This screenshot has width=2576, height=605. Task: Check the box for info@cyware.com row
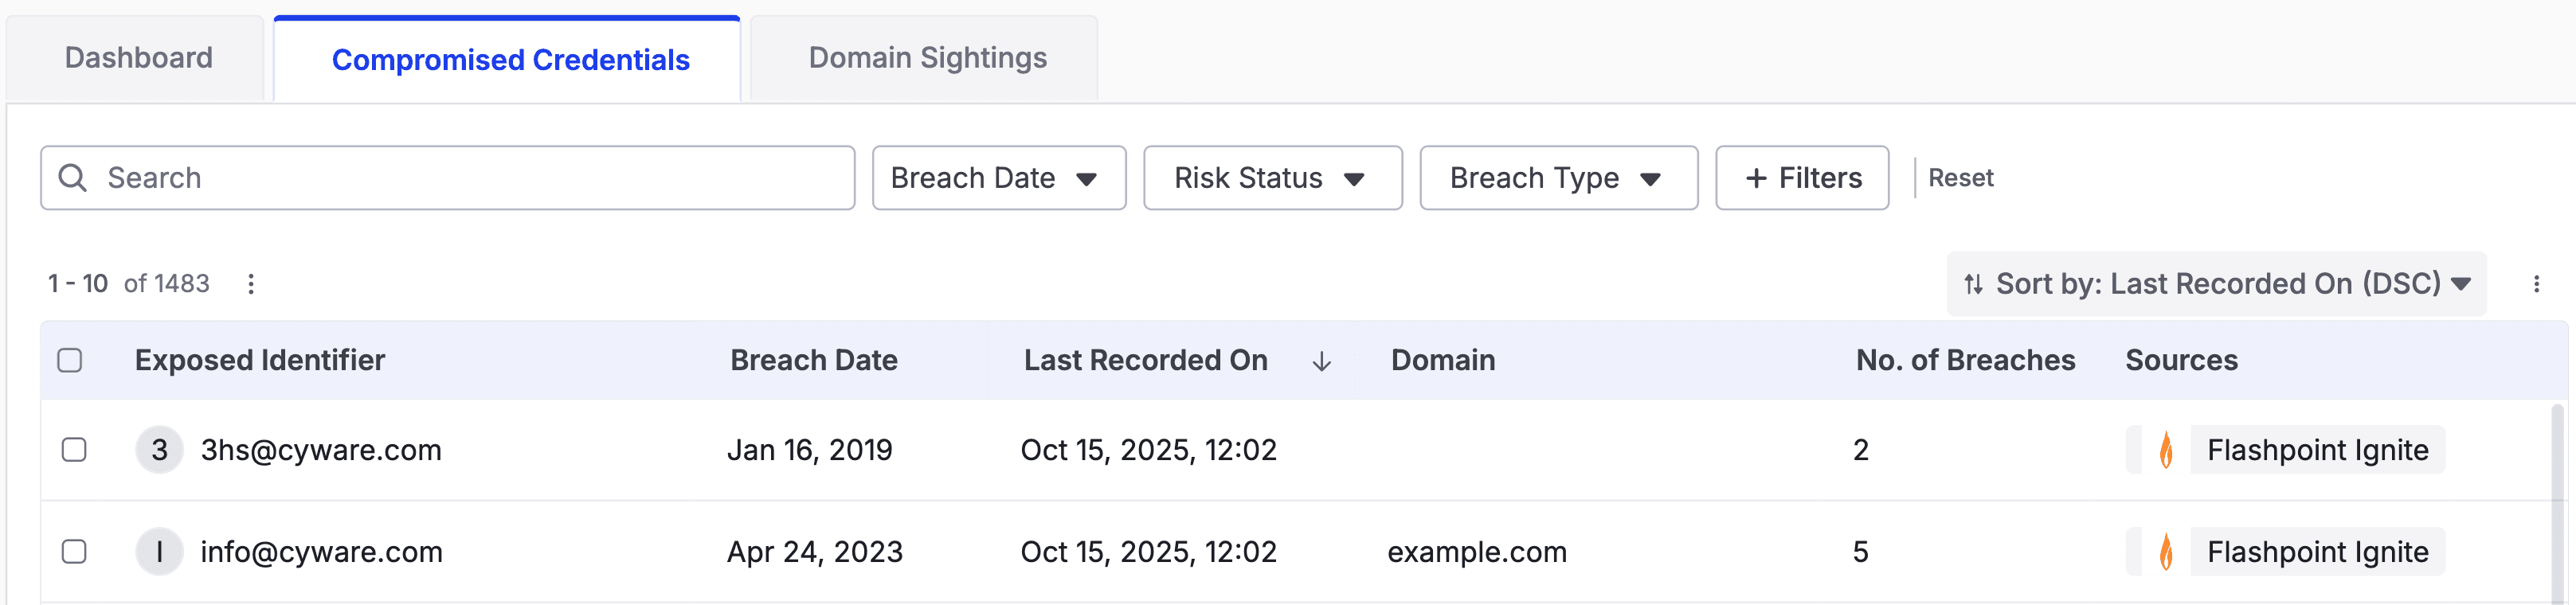(74, 552)
